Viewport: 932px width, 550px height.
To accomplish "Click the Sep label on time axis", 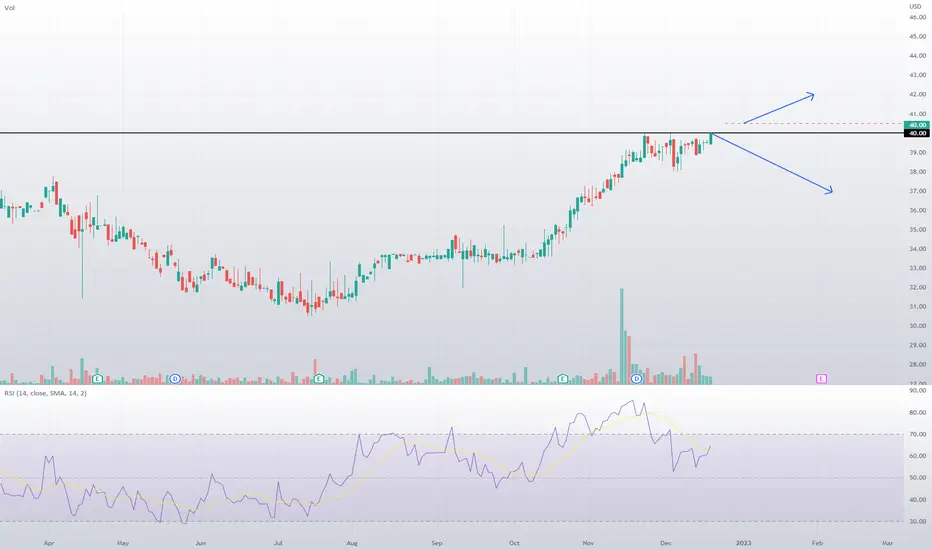I will tap(437, 543).
